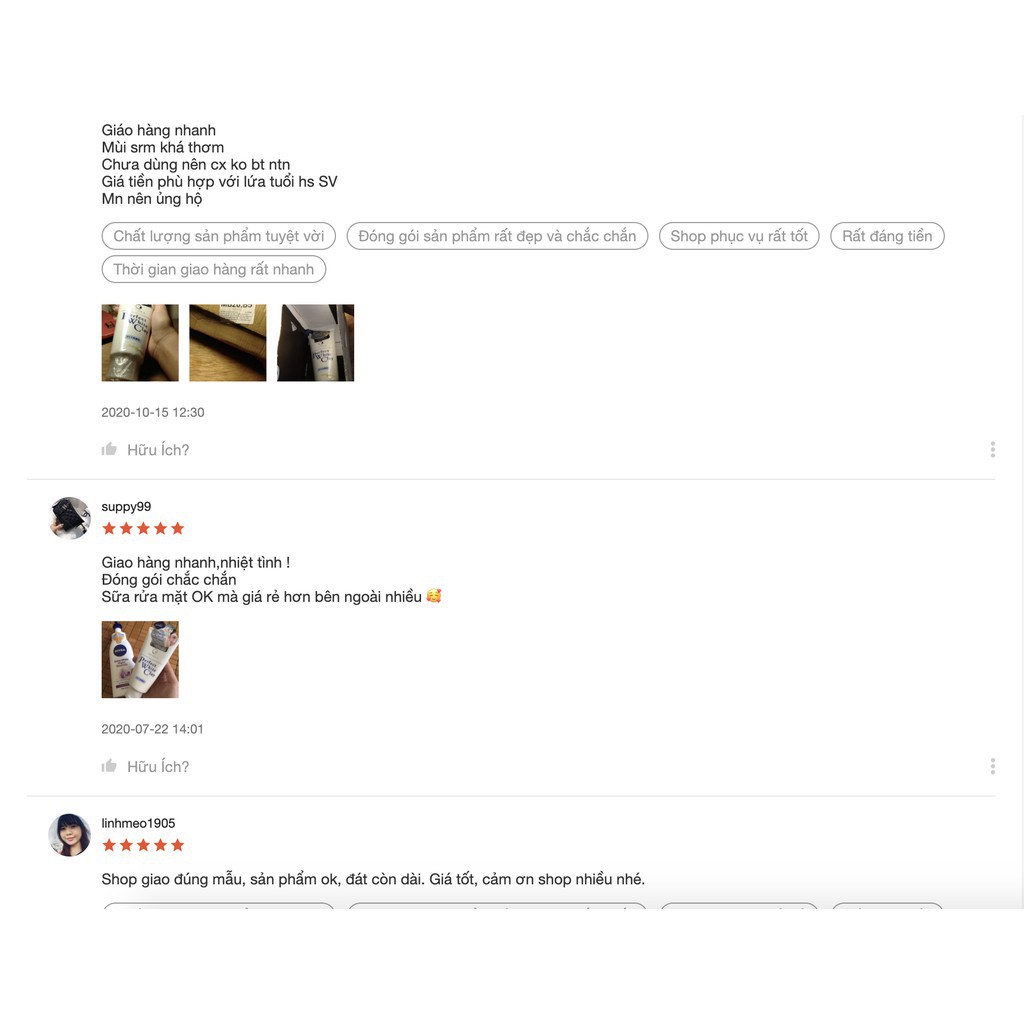Click thumbs-up icon under suppy99's review
Screen dimensions: 1024x1024
coord(109,766)
